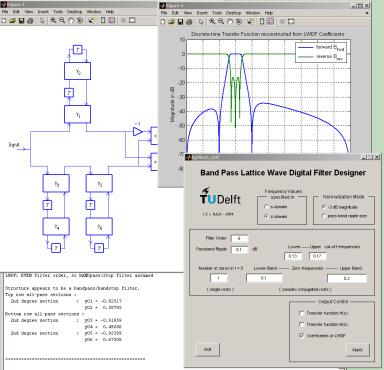Click Save icon in Figure 3 toolbar

click(21, 21)
